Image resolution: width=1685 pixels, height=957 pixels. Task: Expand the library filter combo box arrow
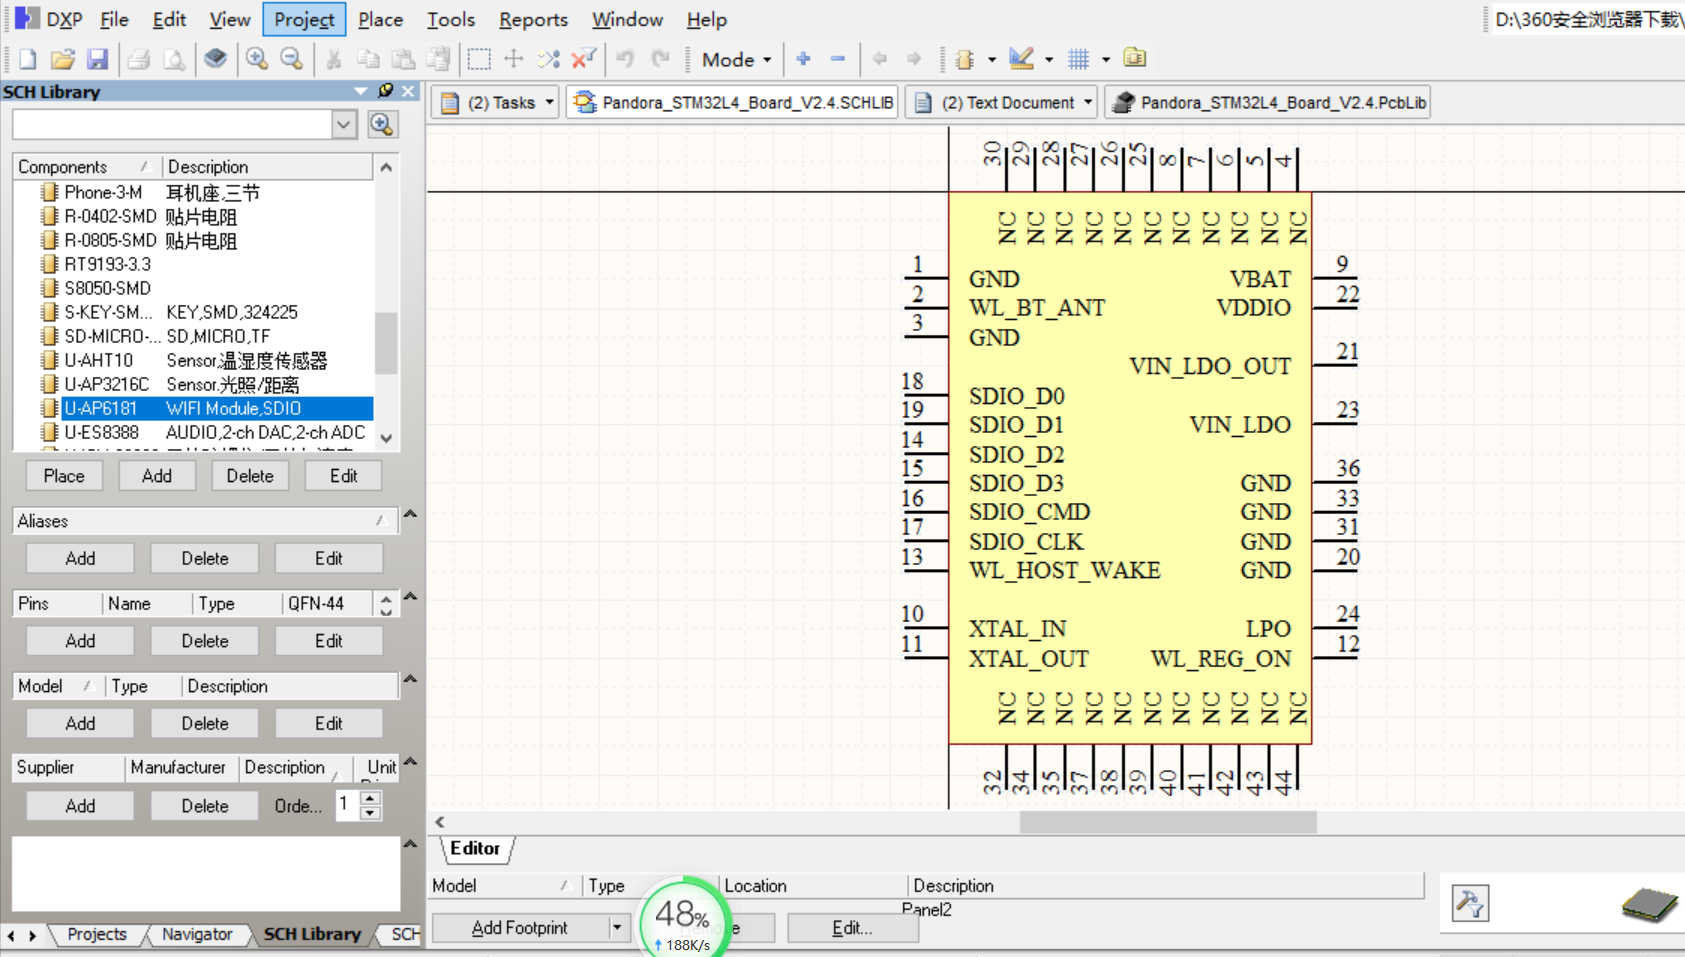coord(344,125)
